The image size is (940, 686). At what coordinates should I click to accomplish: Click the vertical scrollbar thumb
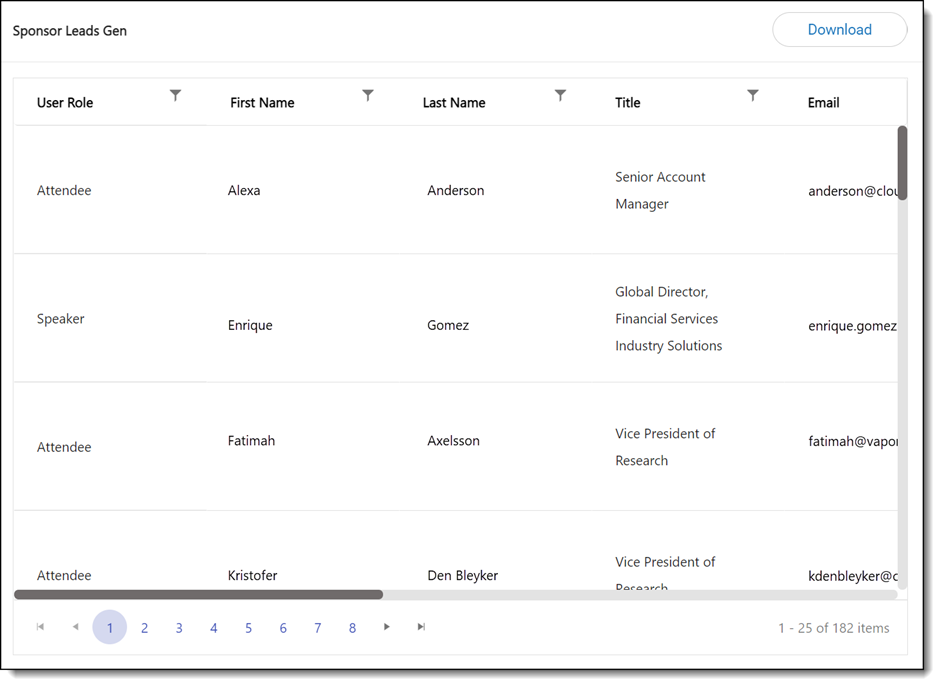click(x=902, y=162)
